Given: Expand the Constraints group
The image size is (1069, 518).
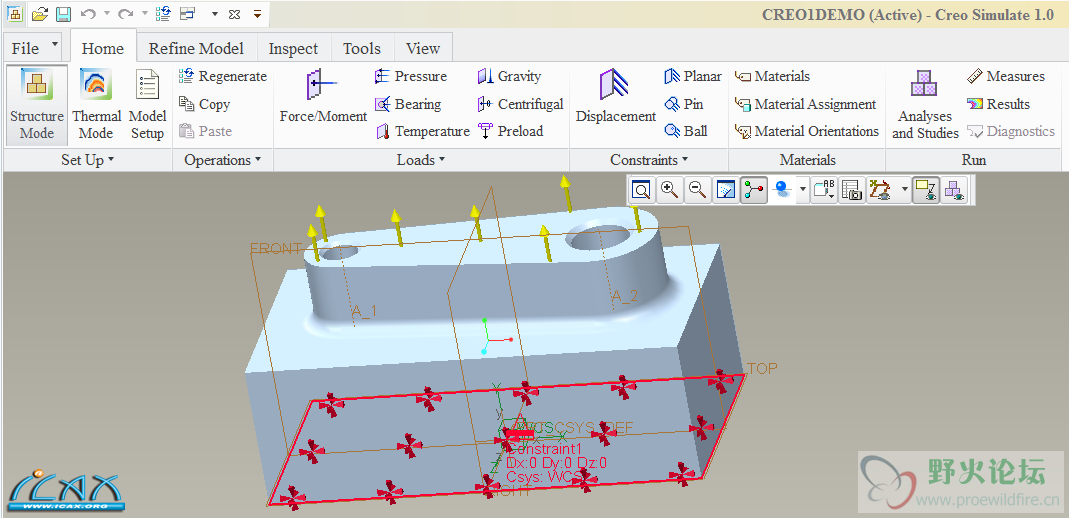Looking at the screenshot, I should [x=649, y=160].
